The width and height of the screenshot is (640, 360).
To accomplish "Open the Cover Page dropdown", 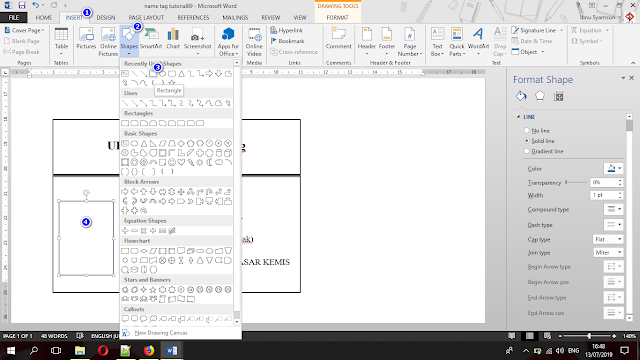I will tap(24, 30).
